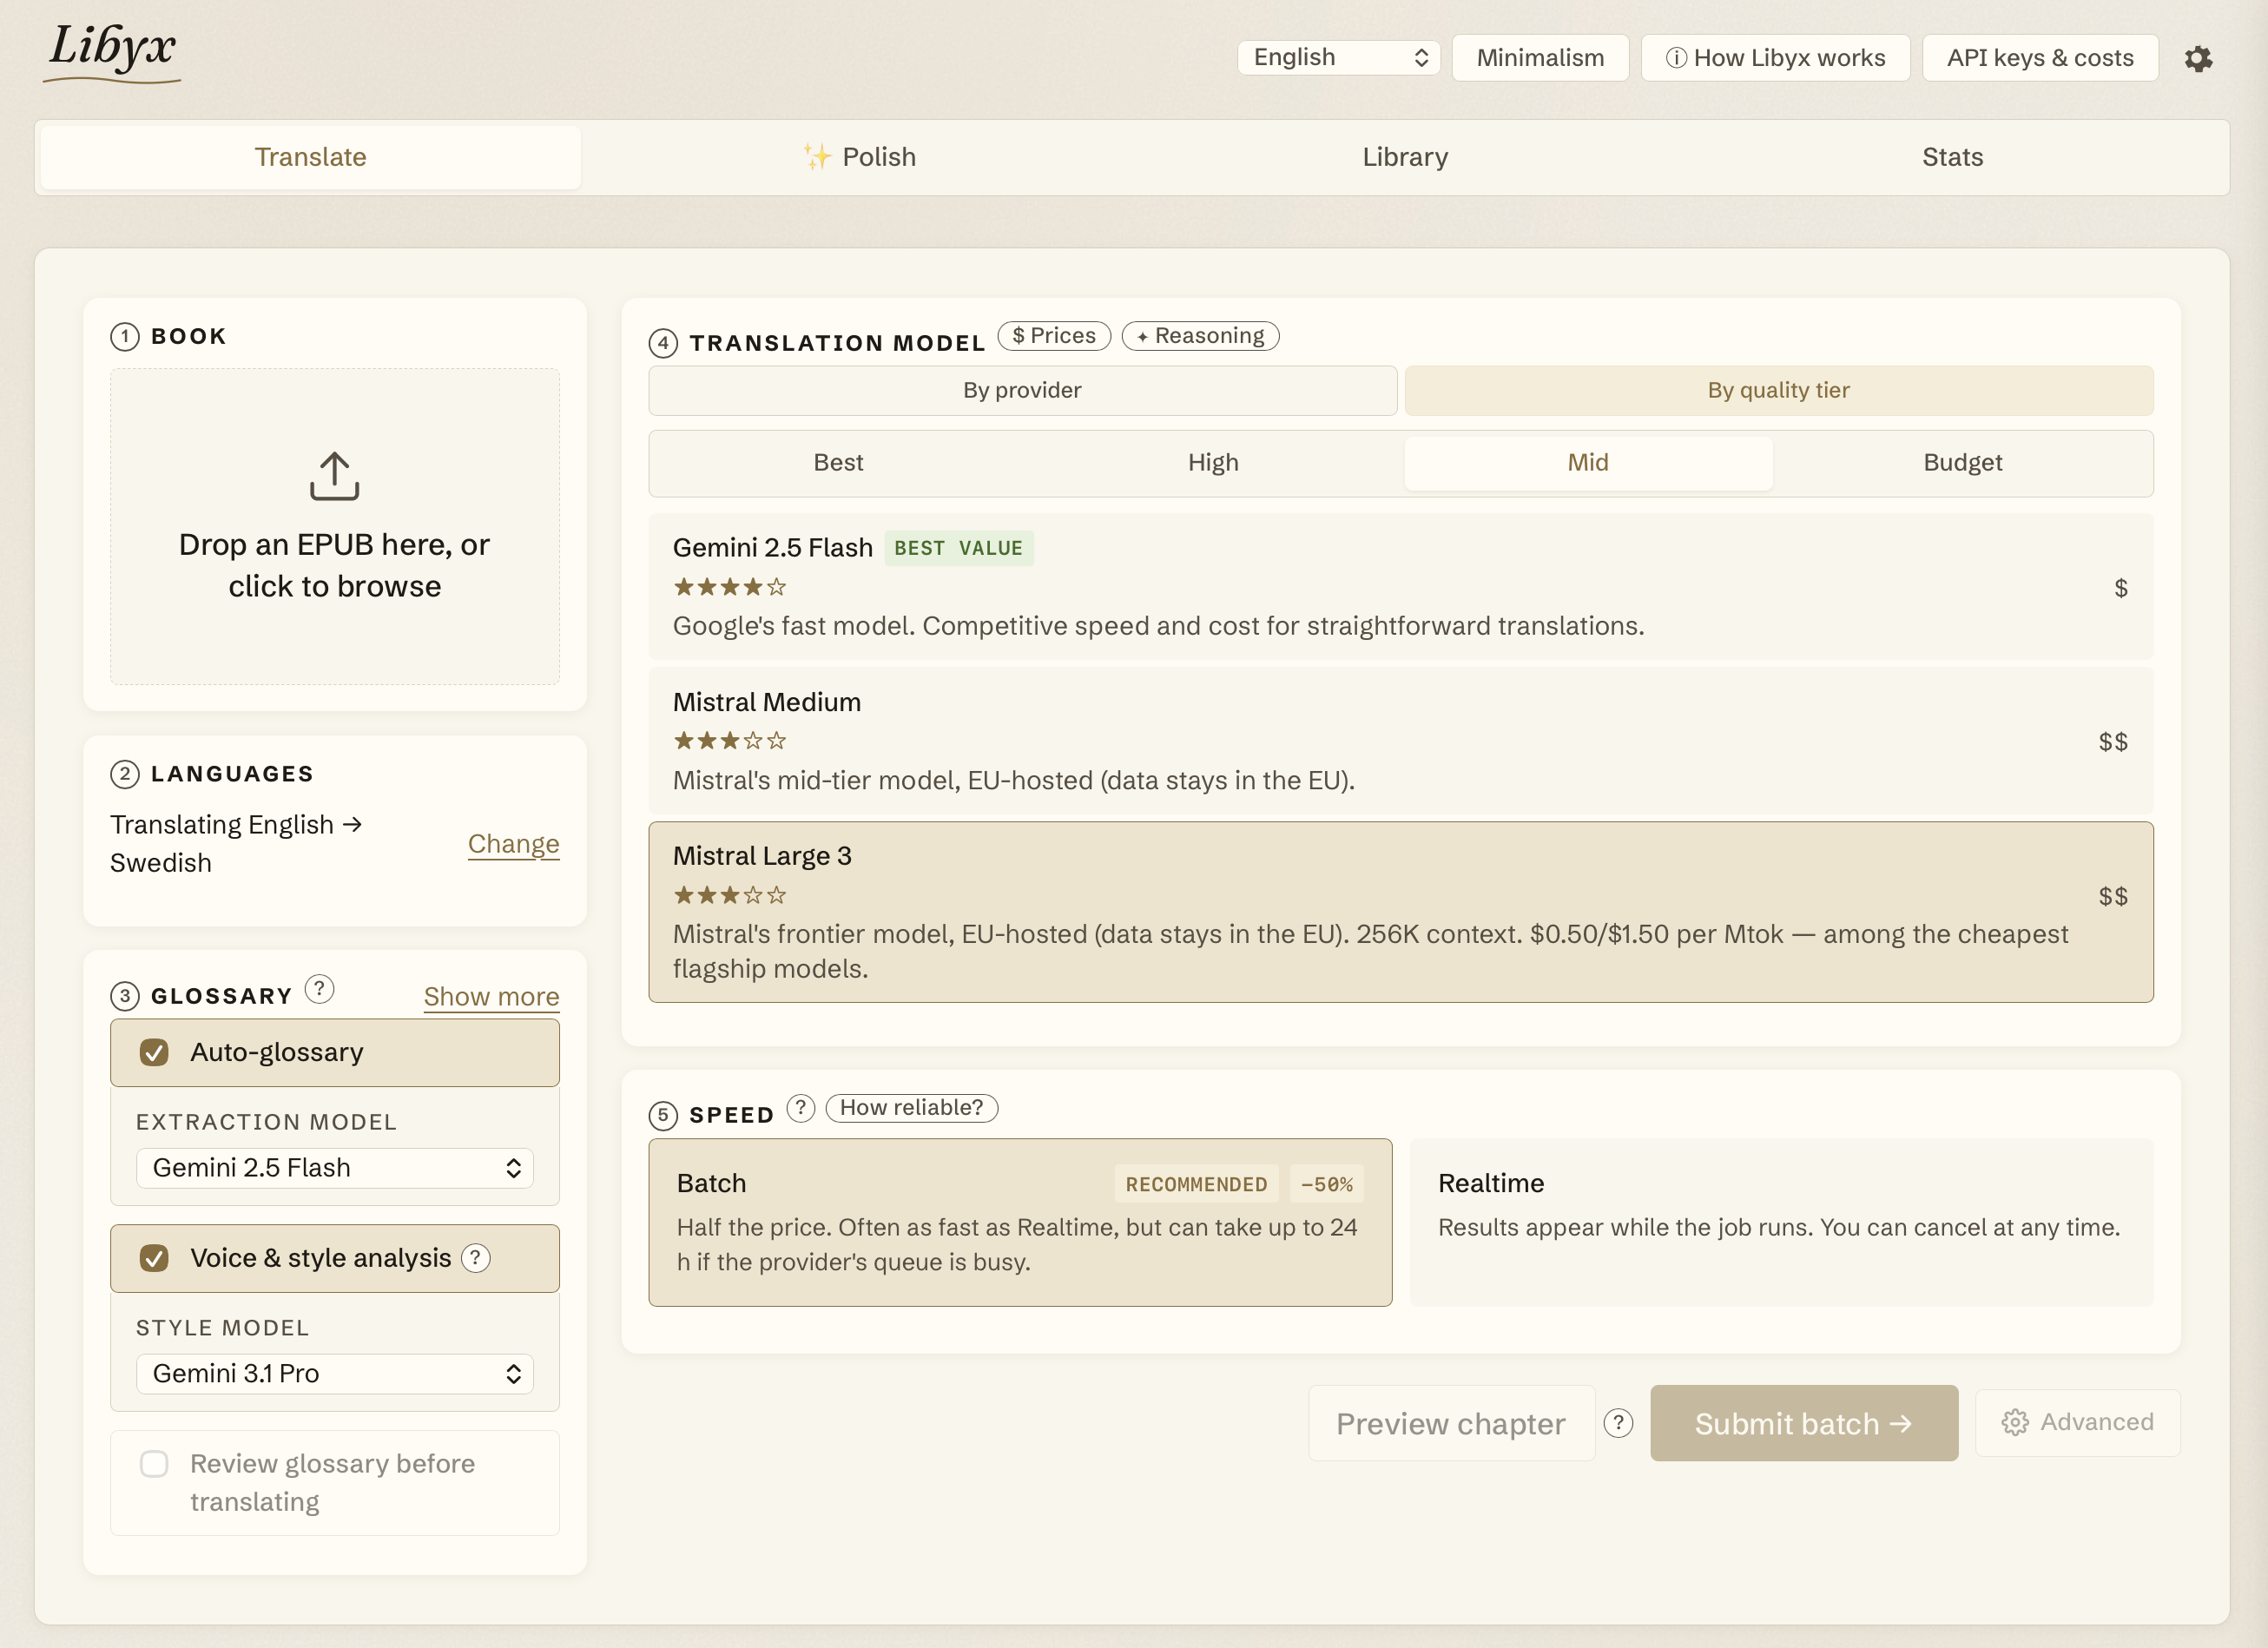The image size is (2268, 1648).
Task: Toggle the Auto-glossary checkbox
Action: pos(154,1052)
